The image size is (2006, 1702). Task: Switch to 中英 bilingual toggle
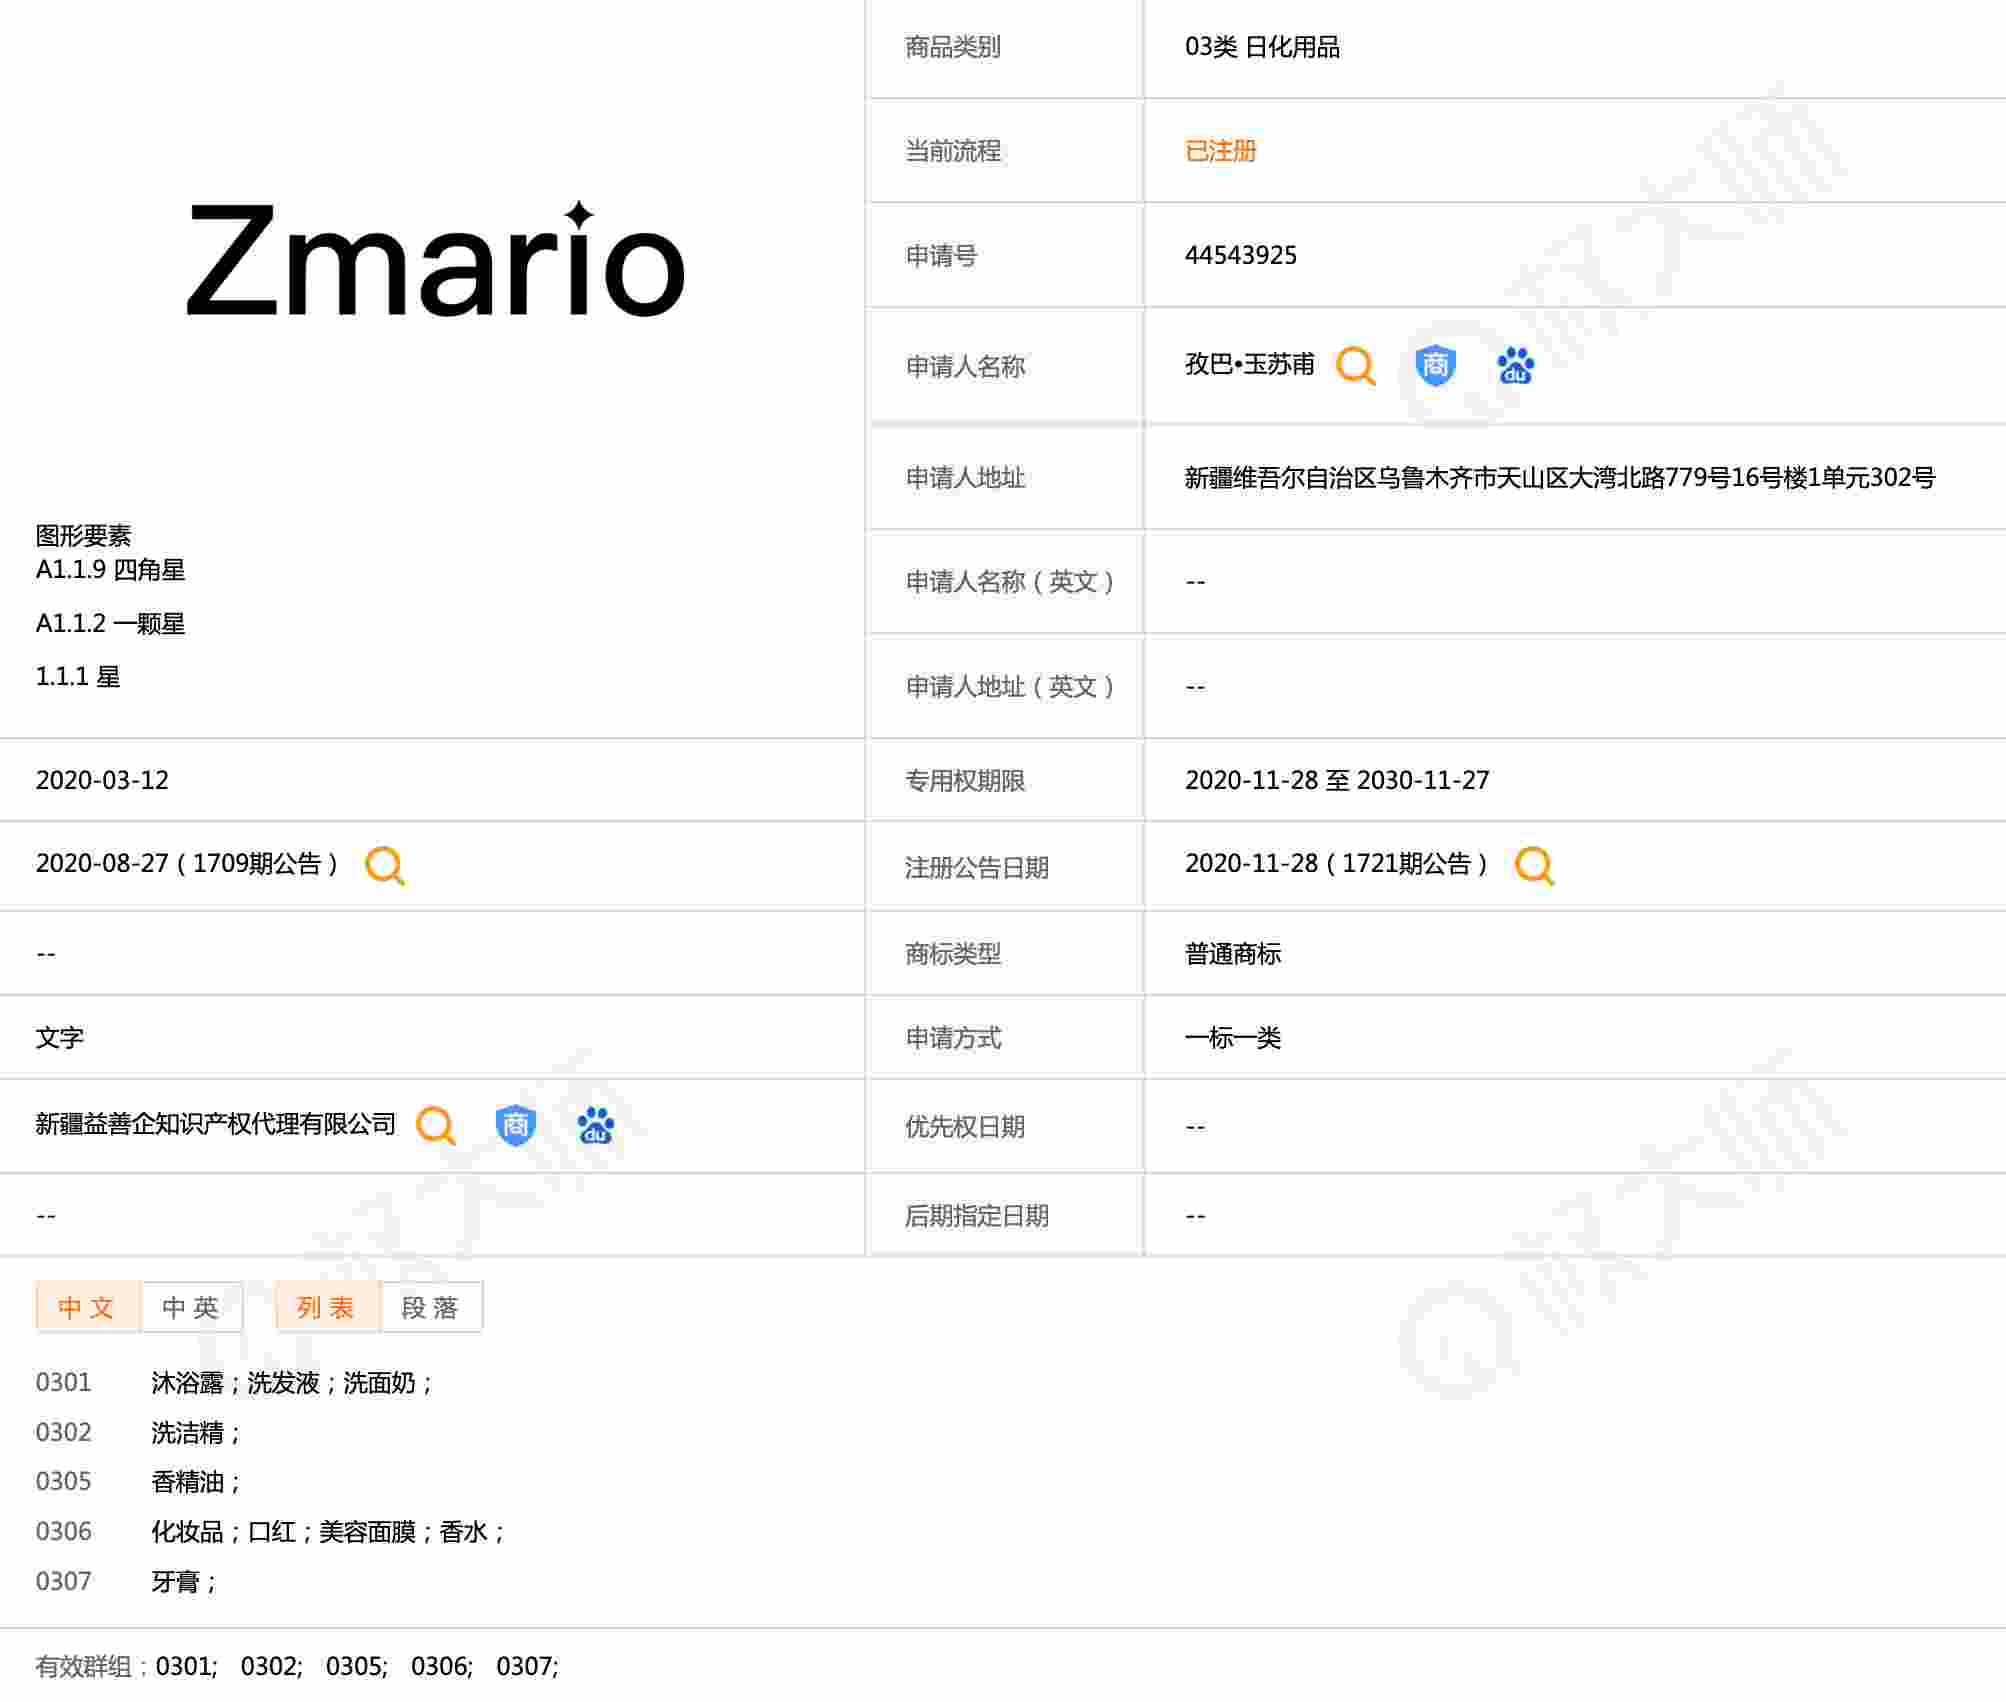[191, 1307]
